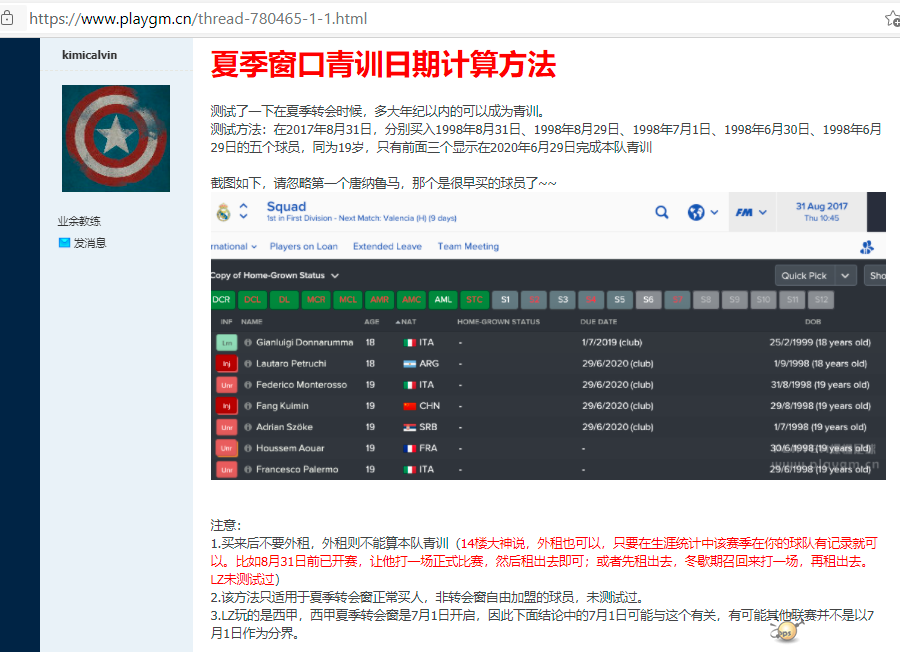
Task: Click info icon beside Francesco Palermo
Action: tap(248, 469)
